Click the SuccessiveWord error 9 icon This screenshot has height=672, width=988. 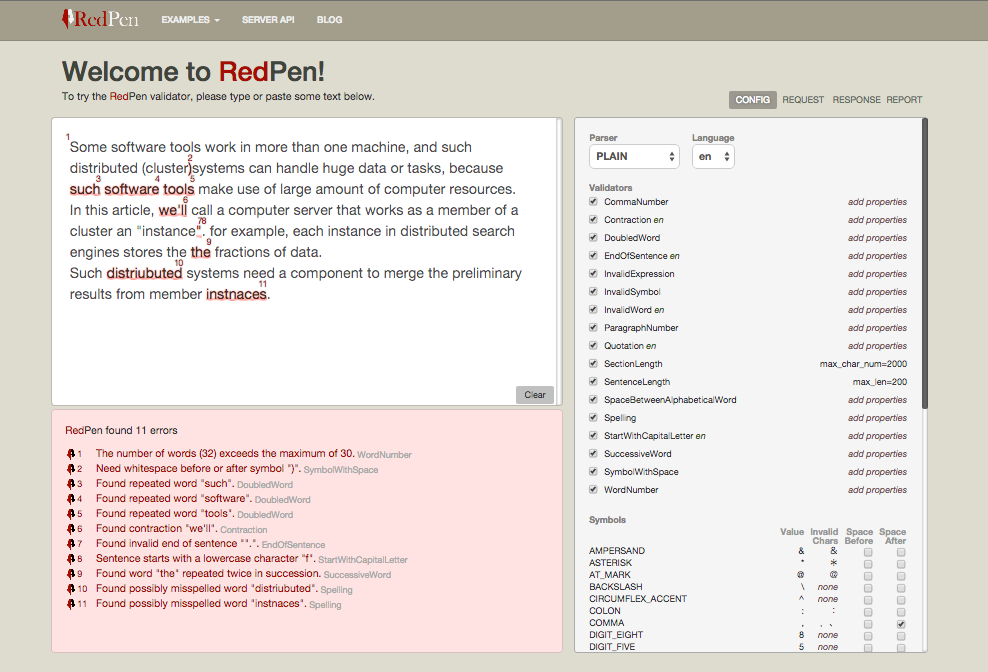[70, 574]
